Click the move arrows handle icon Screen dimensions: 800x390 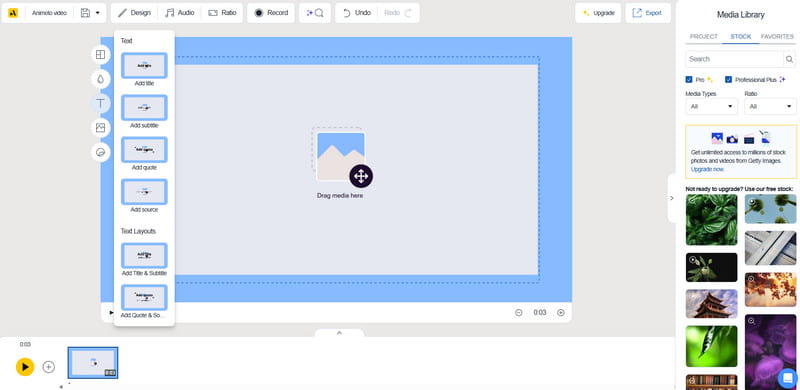tap(361, 177)
